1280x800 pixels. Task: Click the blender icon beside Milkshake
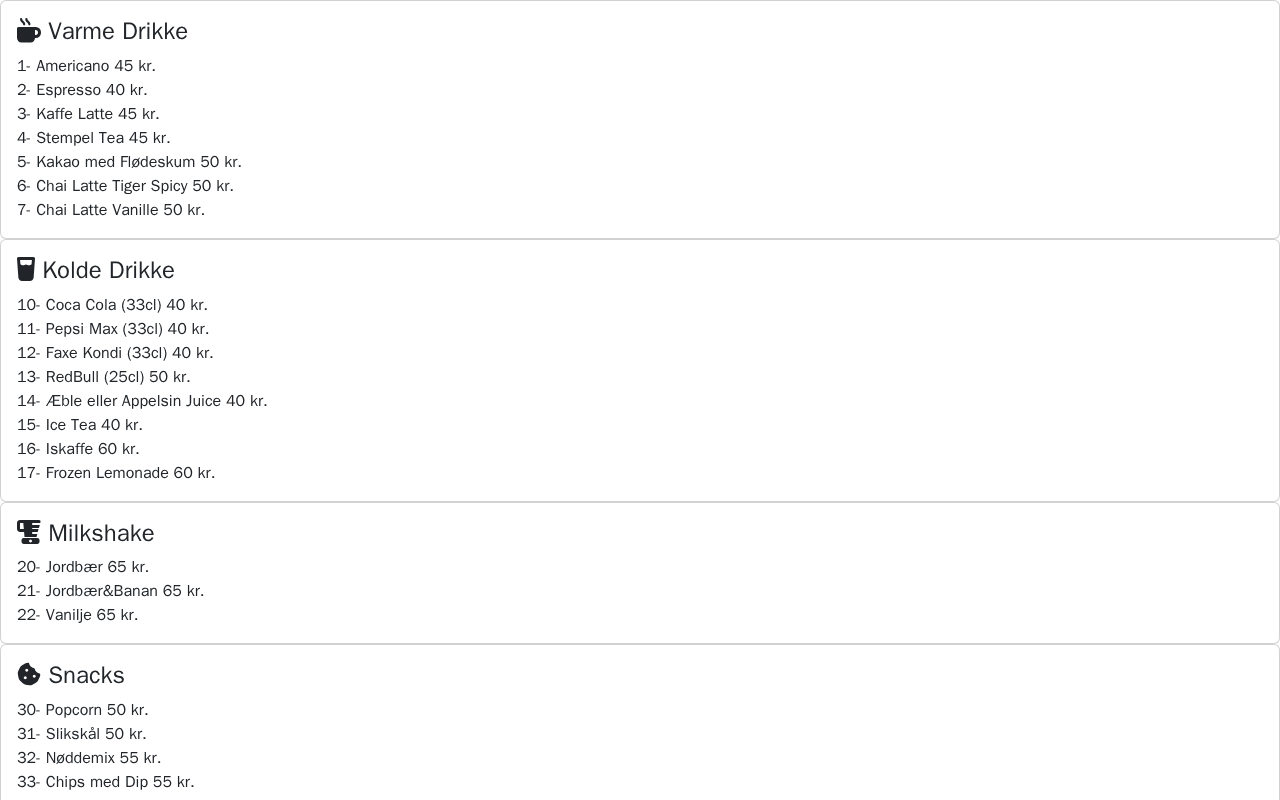click(x=28, y=532)
